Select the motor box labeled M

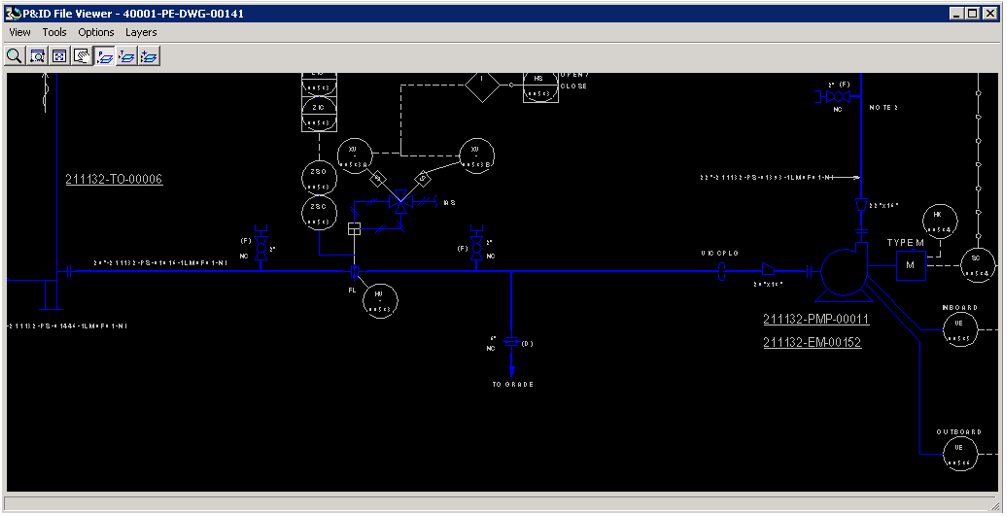point(910,265)
